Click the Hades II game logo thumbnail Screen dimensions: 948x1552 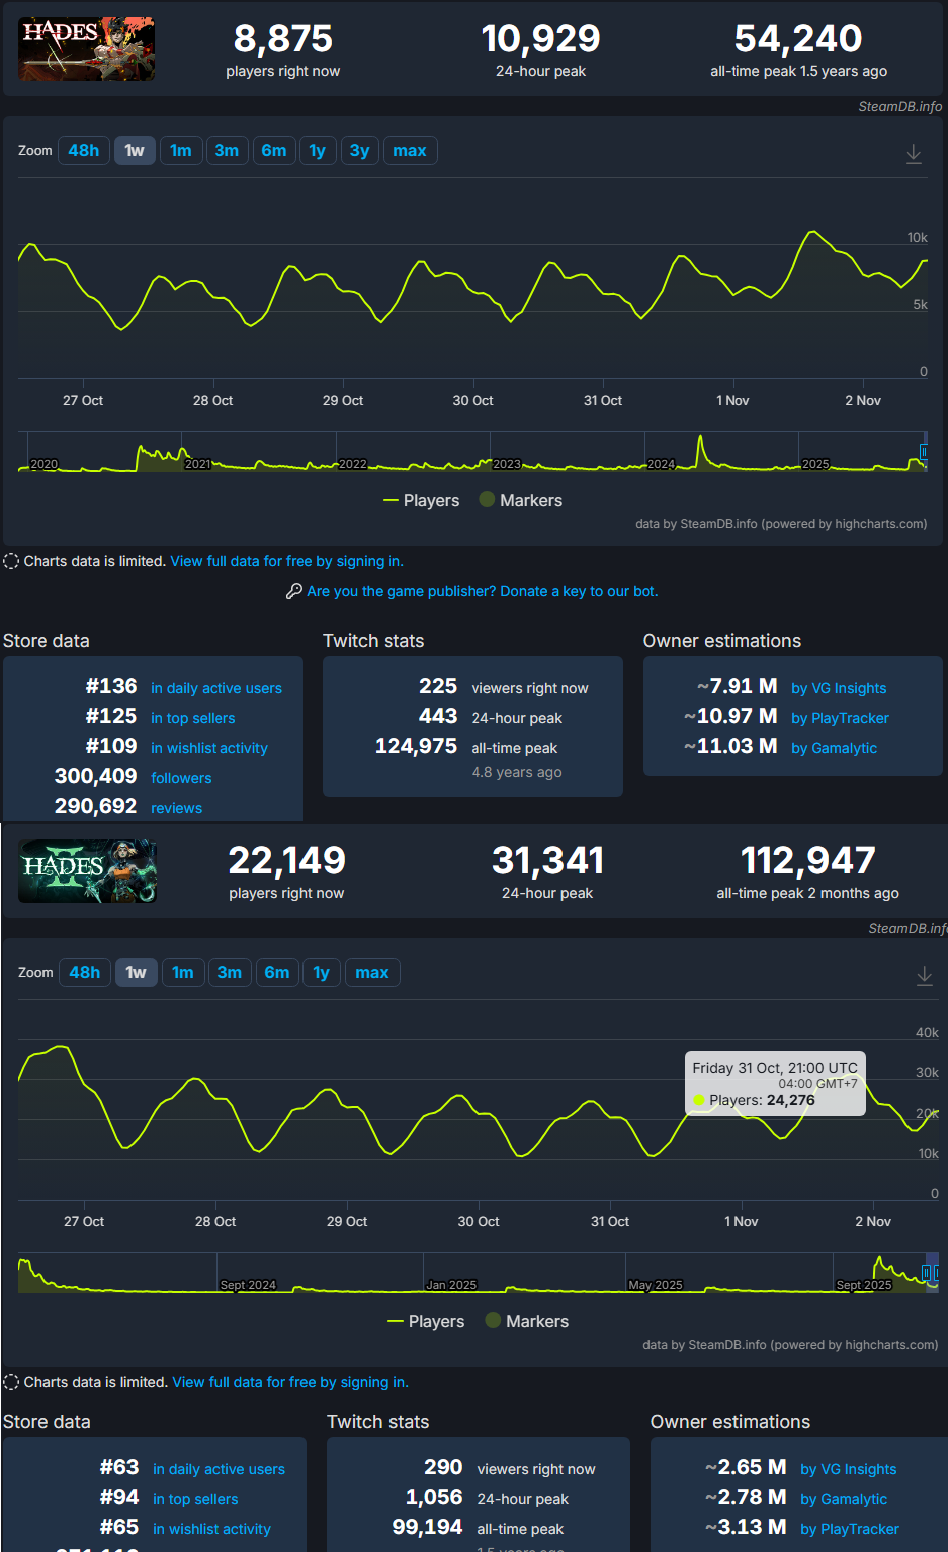(x=88, y=871)
